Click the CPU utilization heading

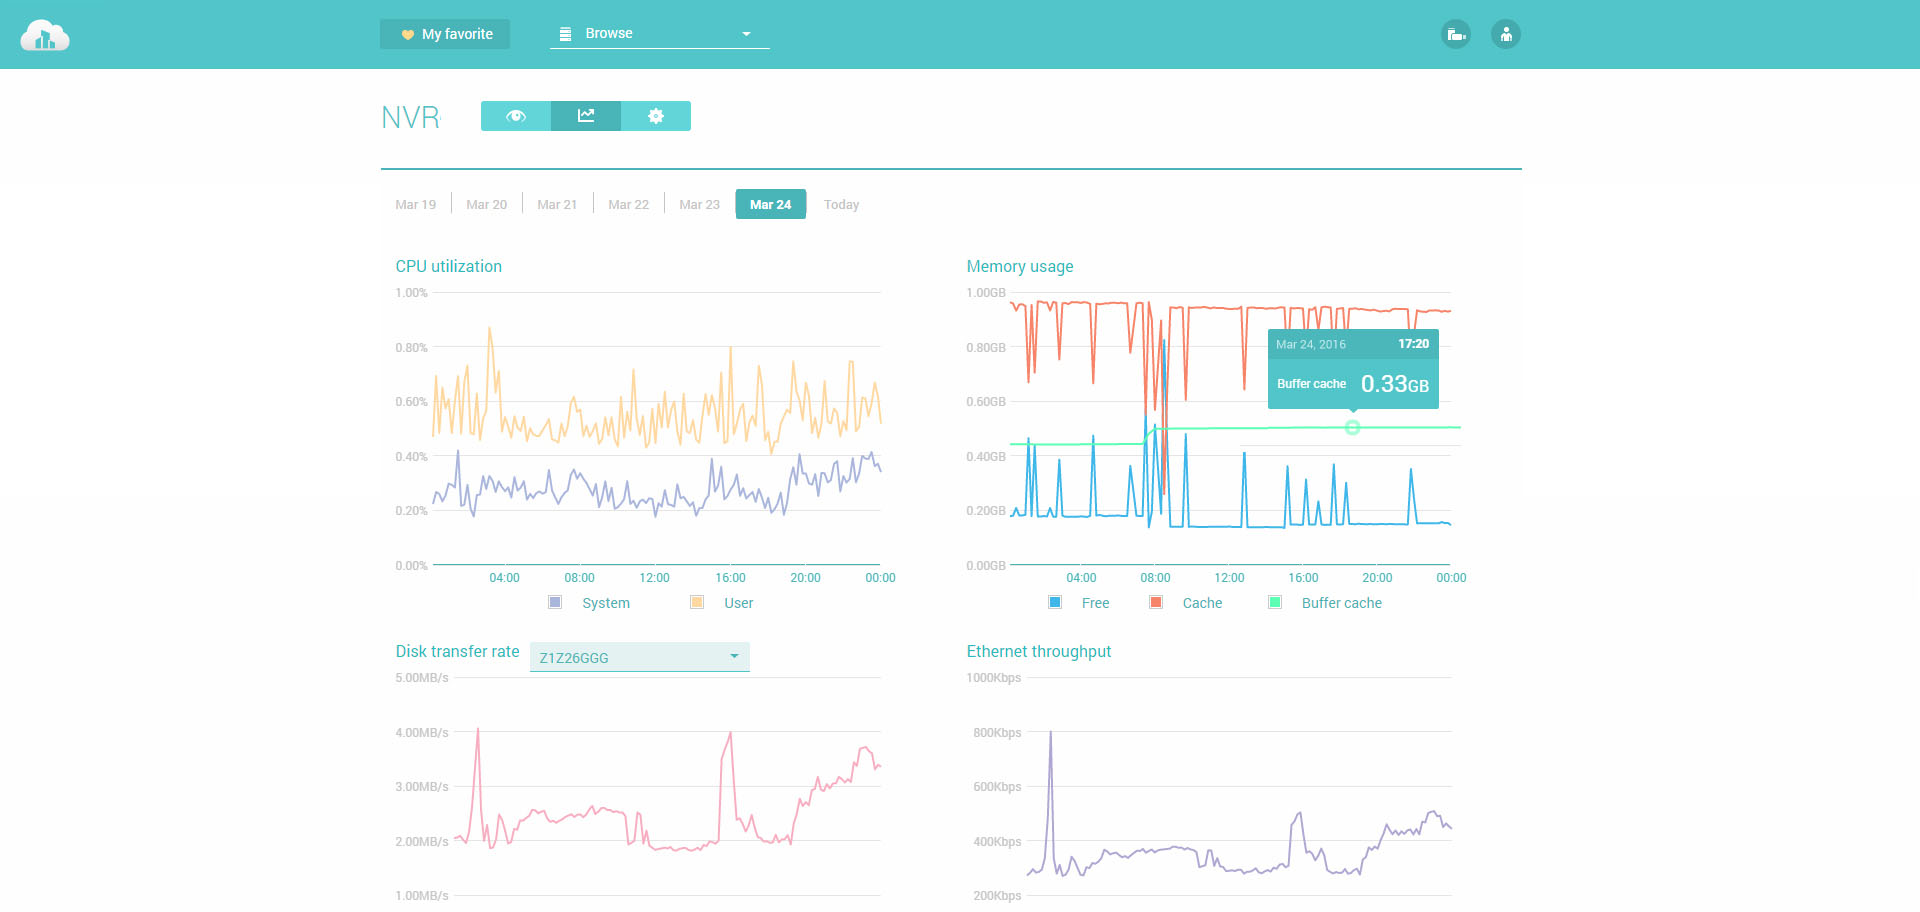(x=449, y=266)
